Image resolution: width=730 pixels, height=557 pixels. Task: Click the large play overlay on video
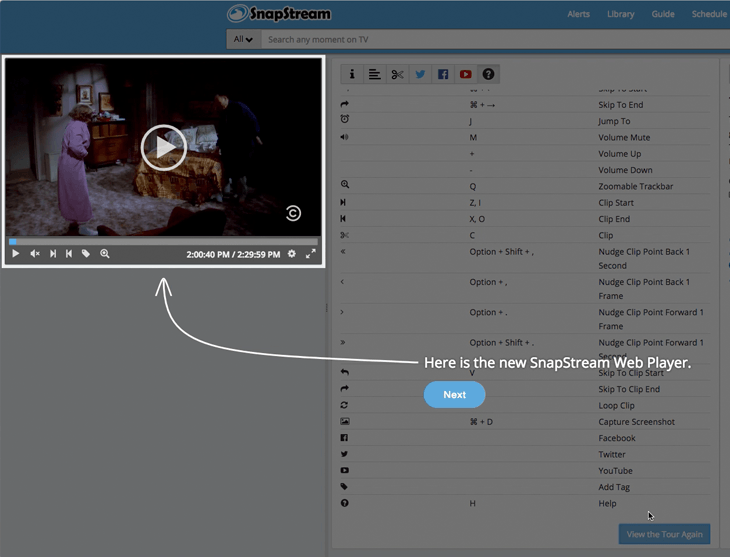(163, 148)
